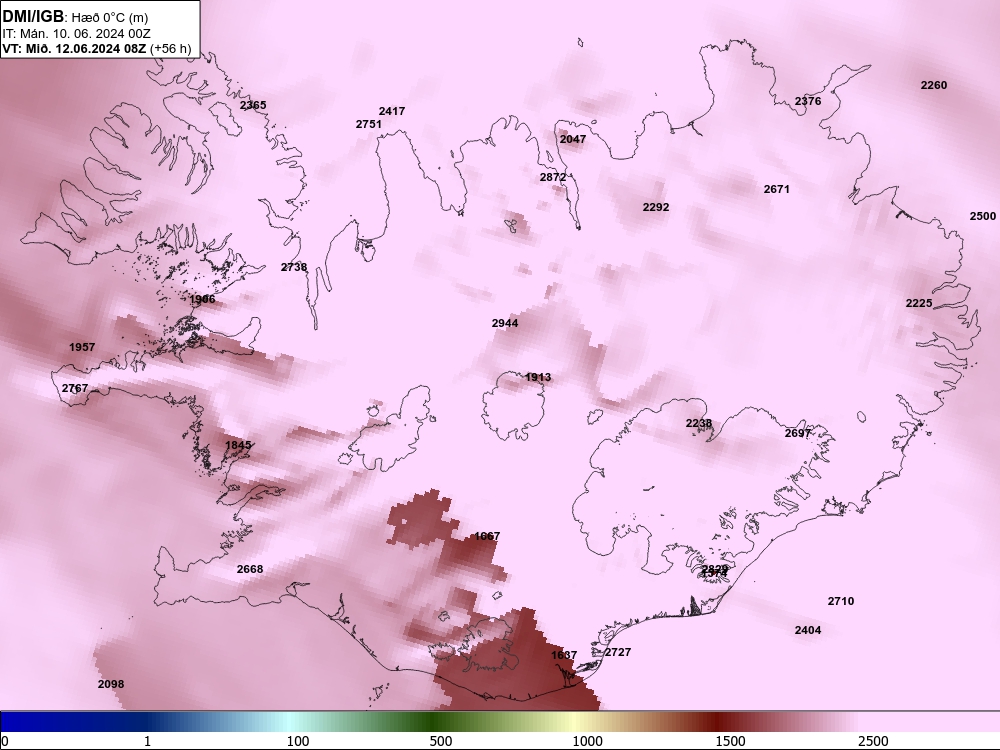Click the map value 2697
The image size is (1000, 750).
click(798, 434)
